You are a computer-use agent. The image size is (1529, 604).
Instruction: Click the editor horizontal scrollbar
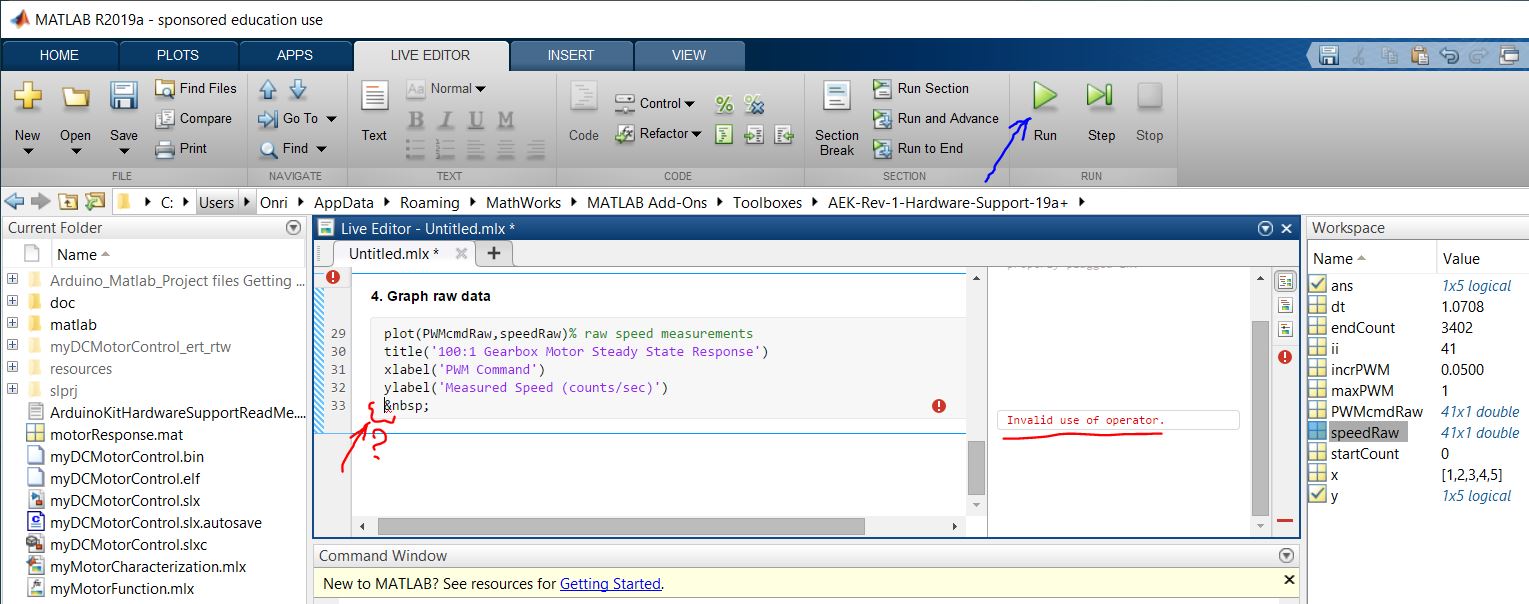tap(620, 526)
